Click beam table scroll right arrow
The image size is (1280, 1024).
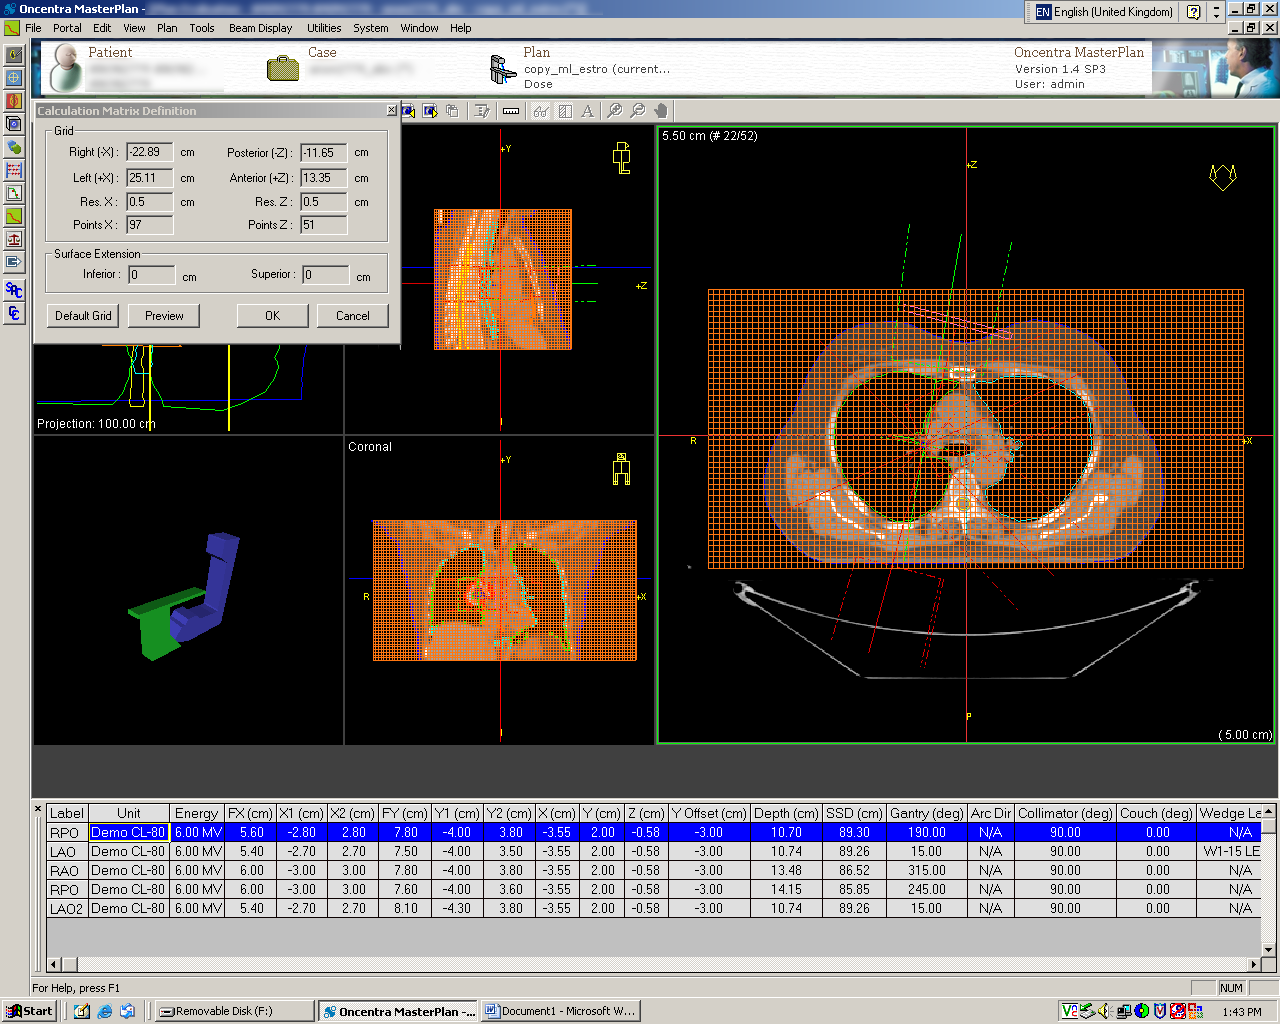click(1255, 965)
